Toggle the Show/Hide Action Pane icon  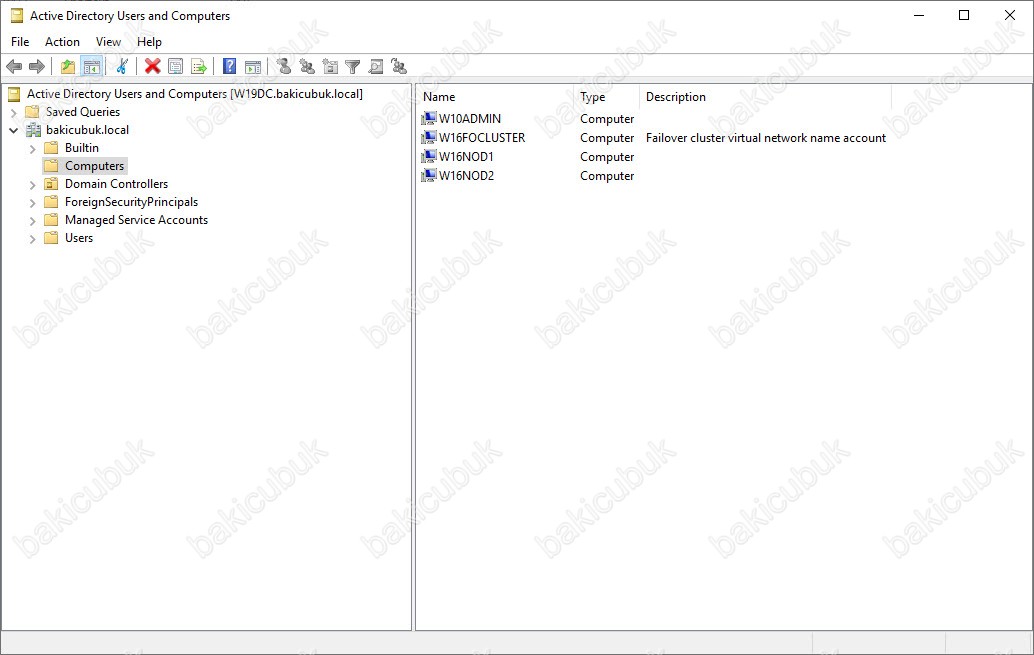pos(253,66)
